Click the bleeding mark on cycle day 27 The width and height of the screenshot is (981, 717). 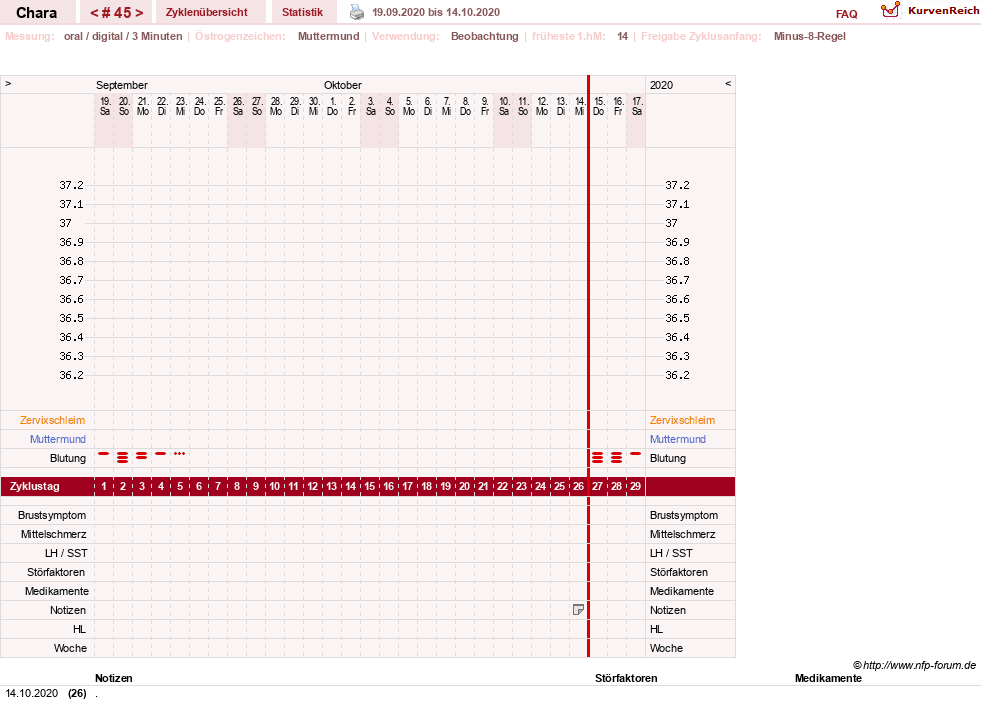point(597,457)
